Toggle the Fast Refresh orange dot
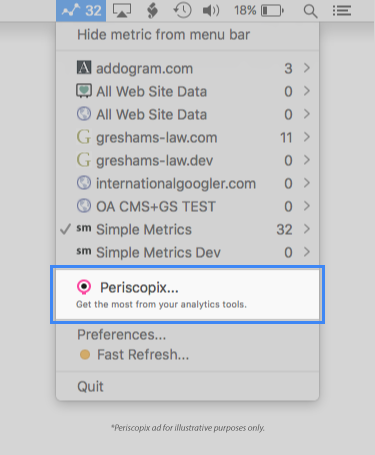 click(85, 354)
